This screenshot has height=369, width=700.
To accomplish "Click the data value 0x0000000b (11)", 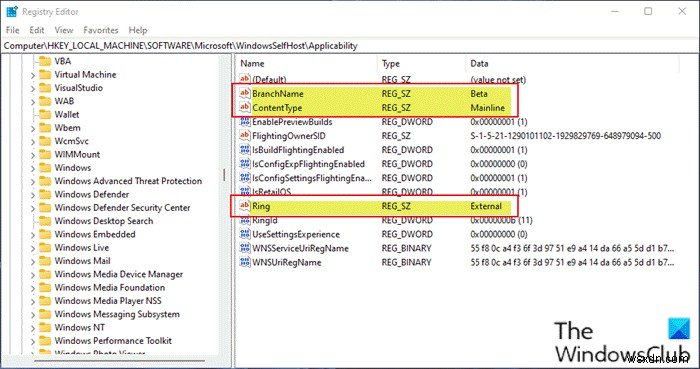I will pos(501,220).
